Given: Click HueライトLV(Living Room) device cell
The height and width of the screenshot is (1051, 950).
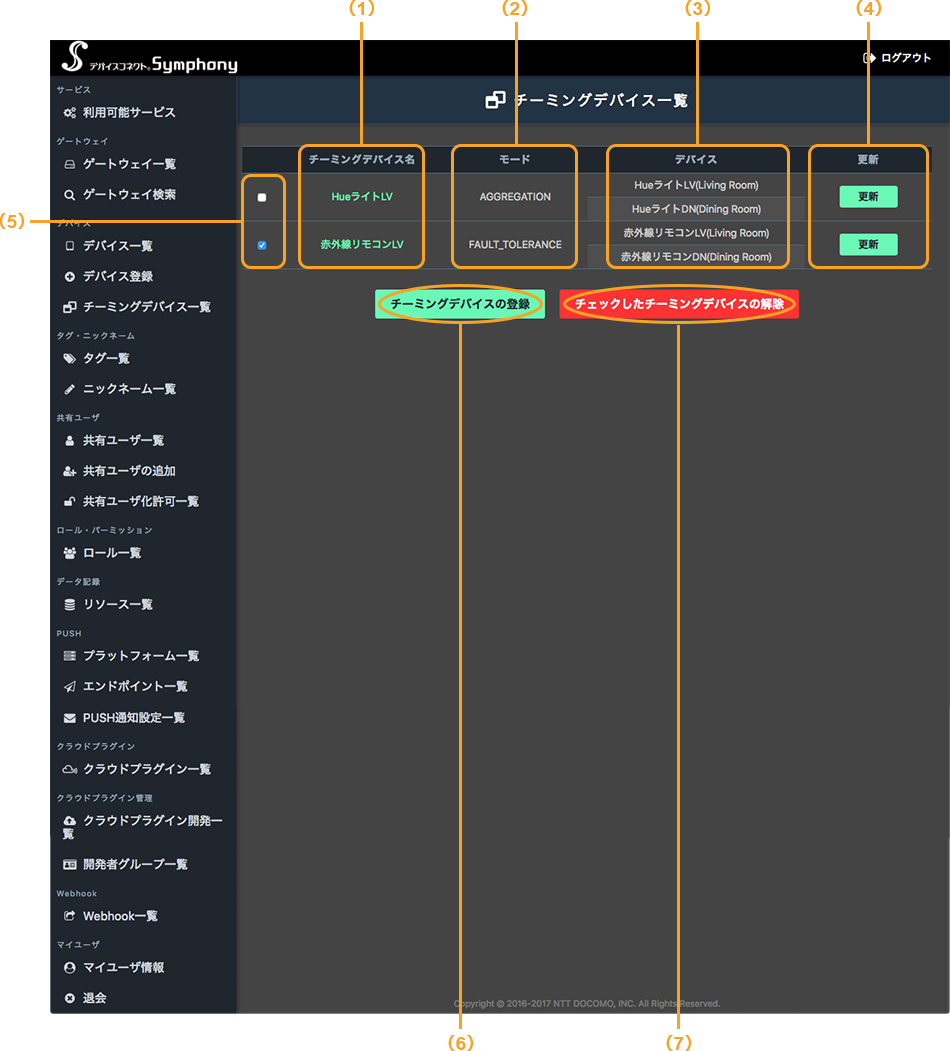Looking at the screenshot, I should pyautogui.click(x=696, y=185).
